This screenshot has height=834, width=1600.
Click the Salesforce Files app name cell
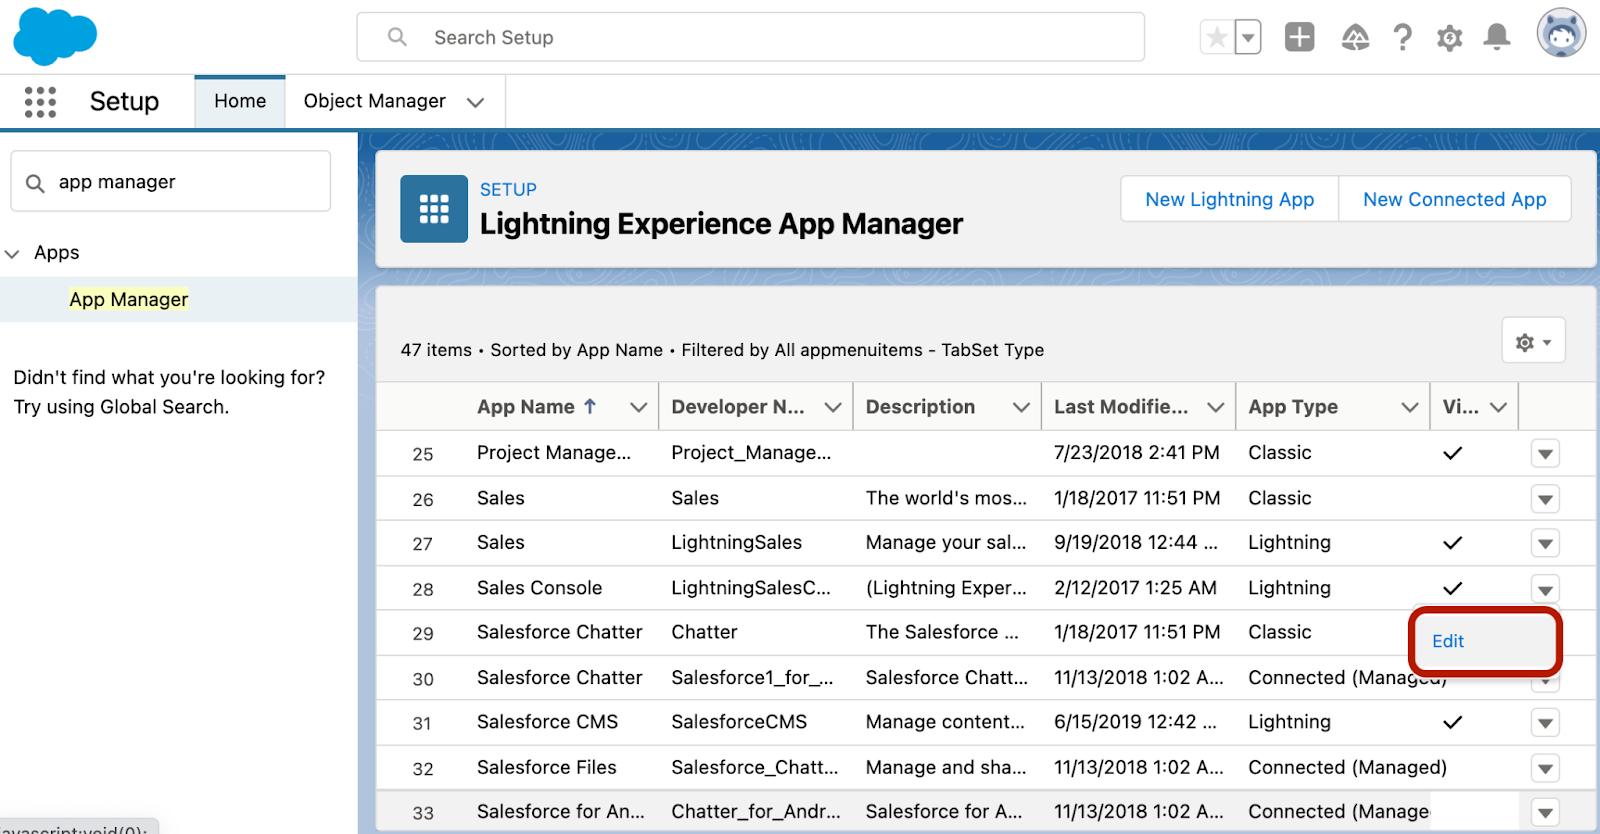(546, 768)
